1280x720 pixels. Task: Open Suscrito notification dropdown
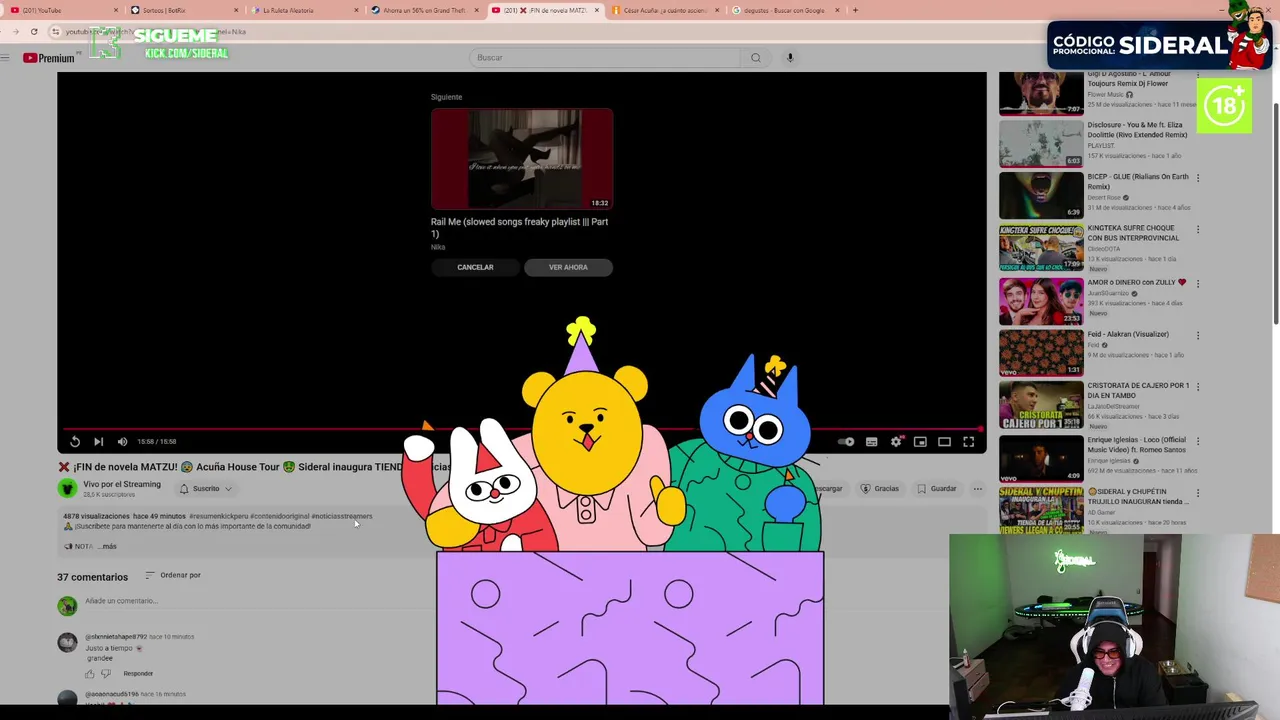click(206, 489)
